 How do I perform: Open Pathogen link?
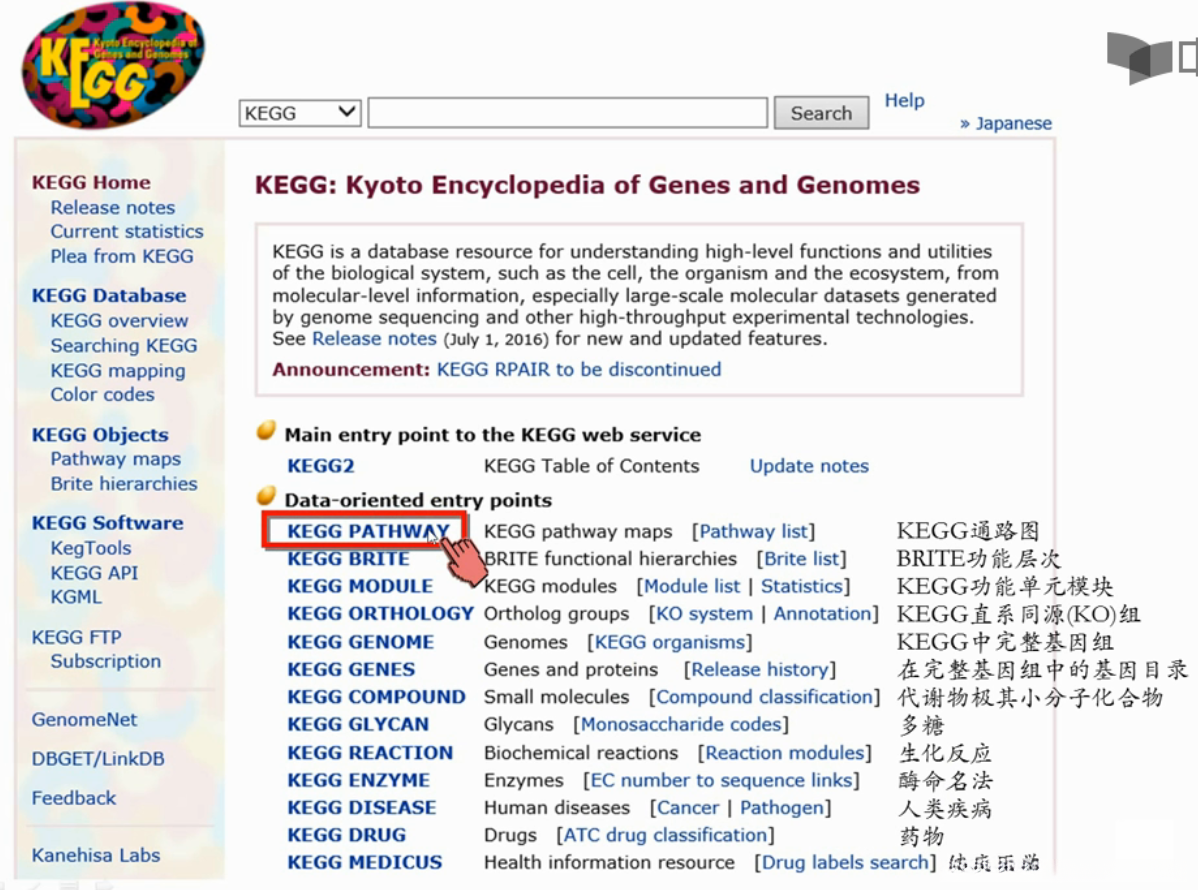coord(782,807)
